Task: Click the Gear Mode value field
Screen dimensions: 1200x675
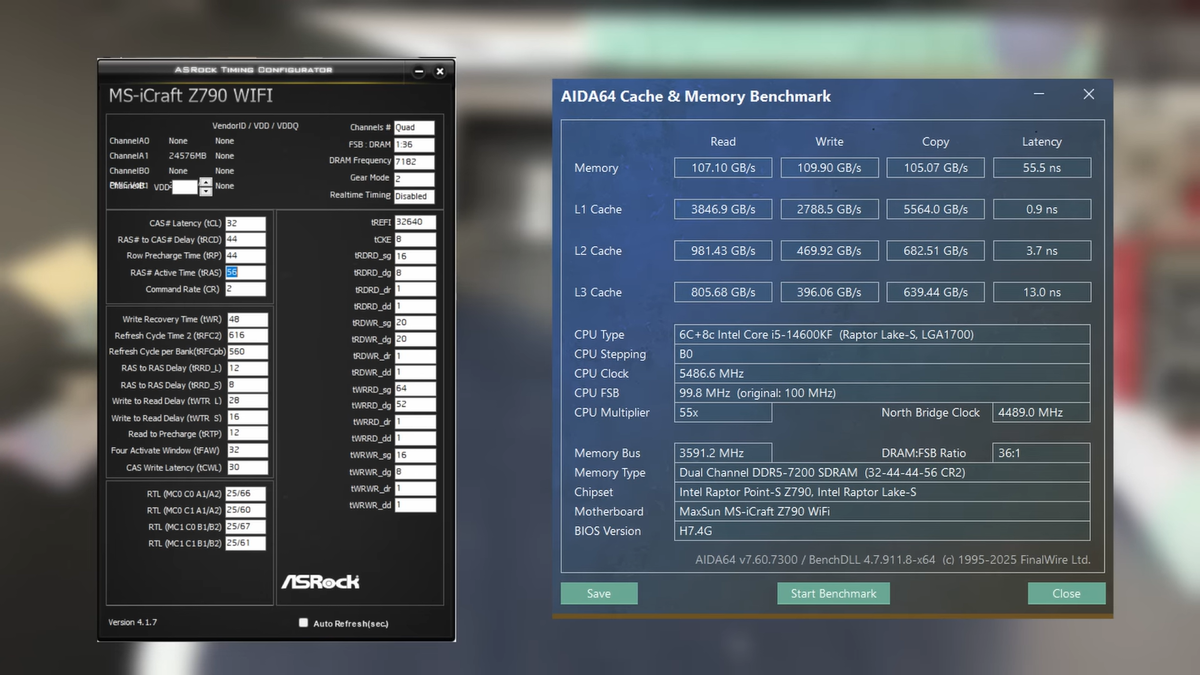Action: click(x=414, y=178)
